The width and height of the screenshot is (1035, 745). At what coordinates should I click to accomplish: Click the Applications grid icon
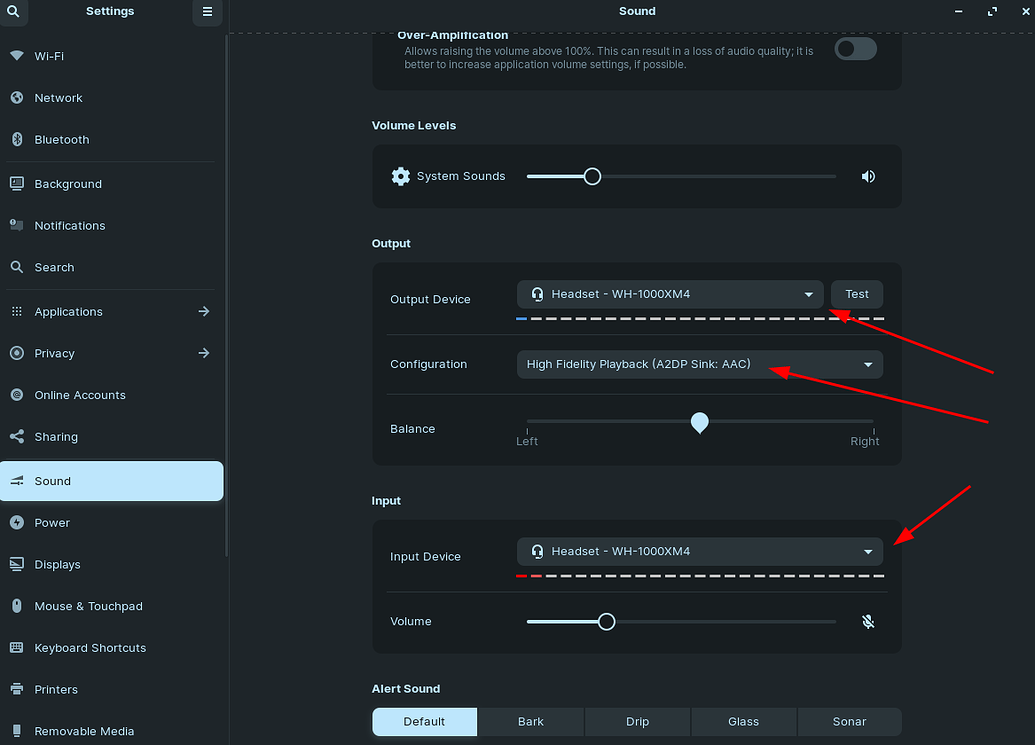pos(17,311)
